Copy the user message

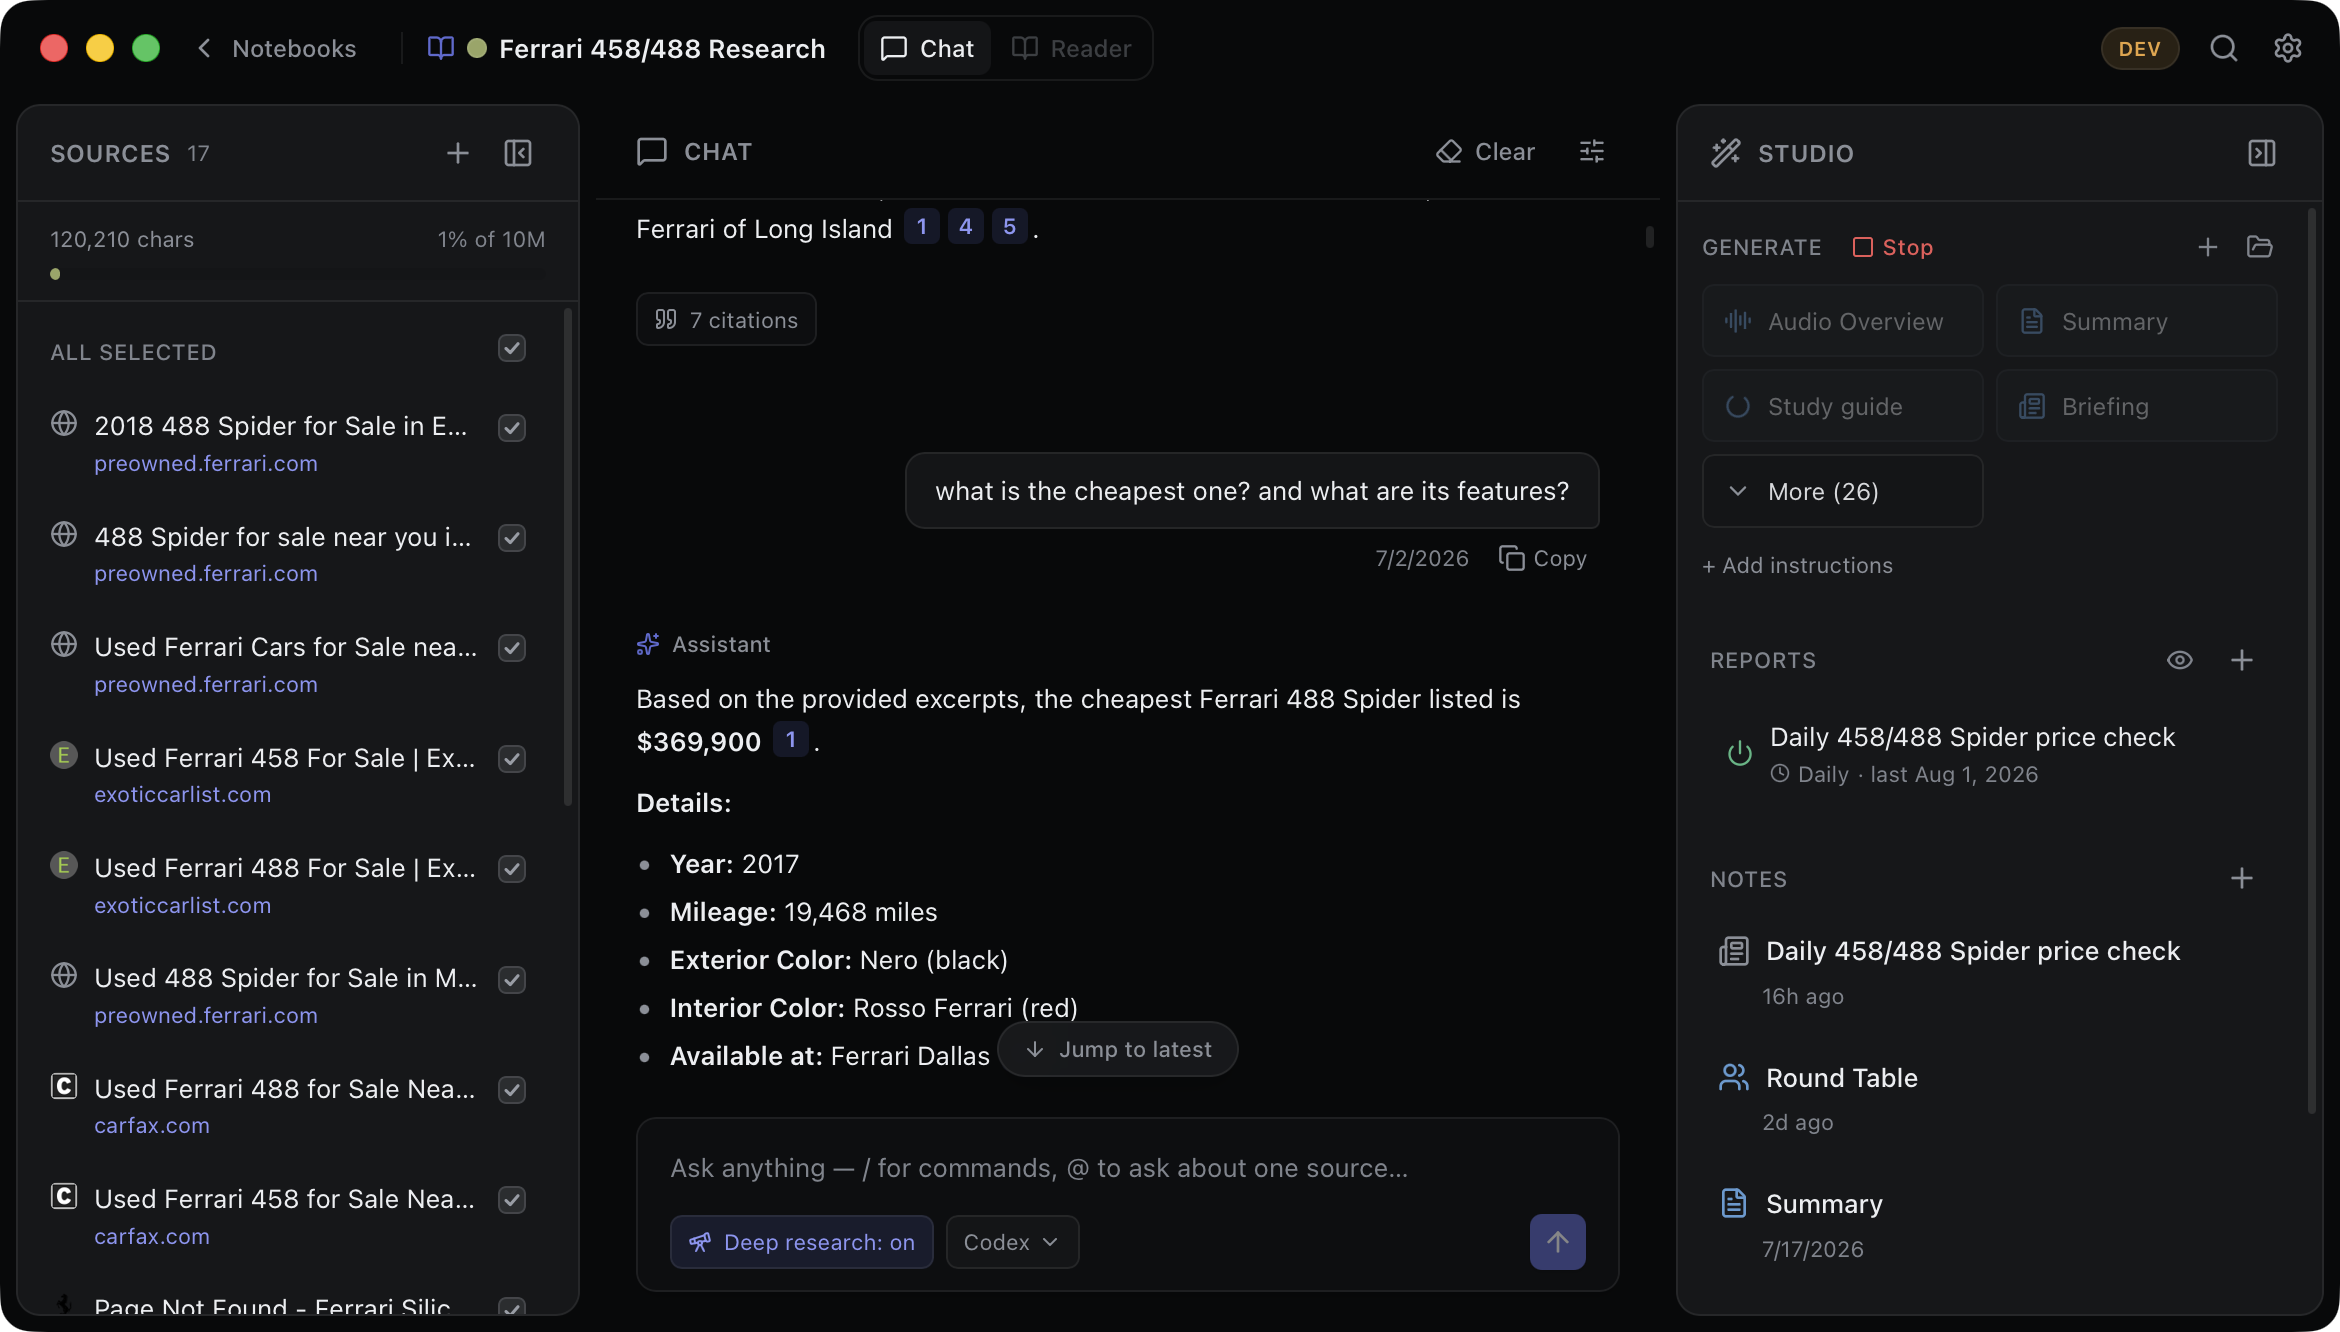1543,558
